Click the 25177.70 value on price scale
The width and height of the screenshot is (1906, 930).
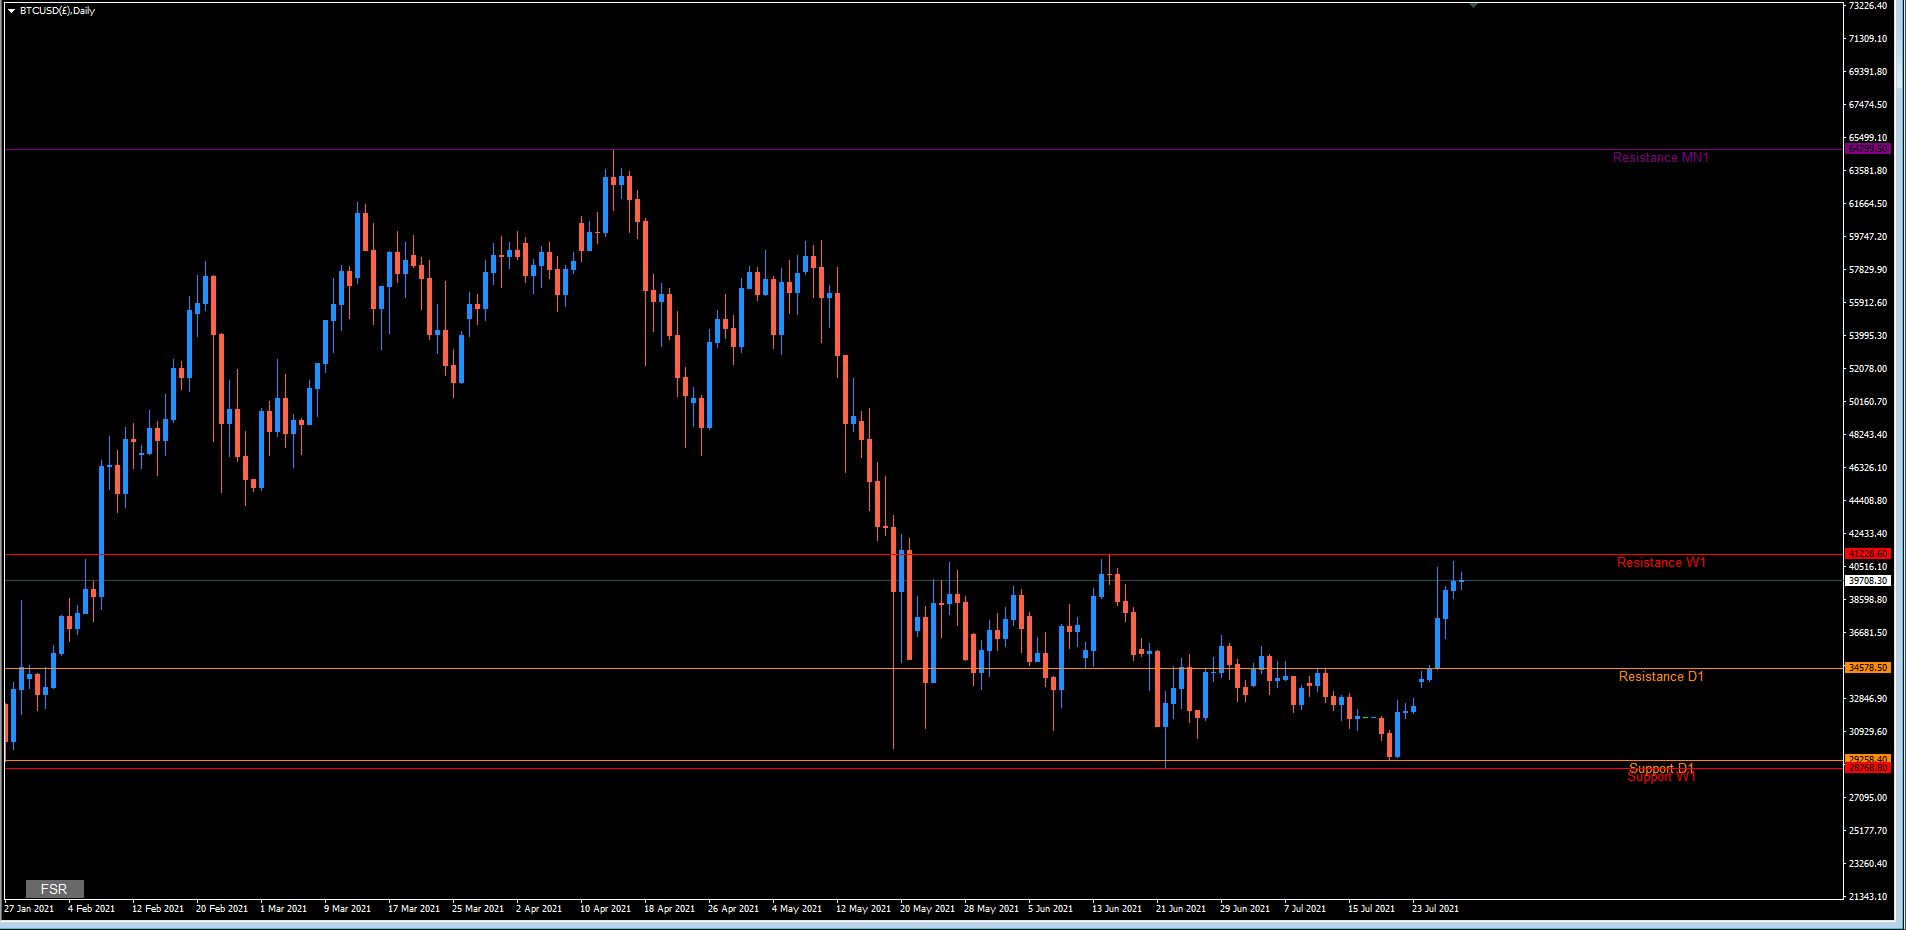point(1868,831)
